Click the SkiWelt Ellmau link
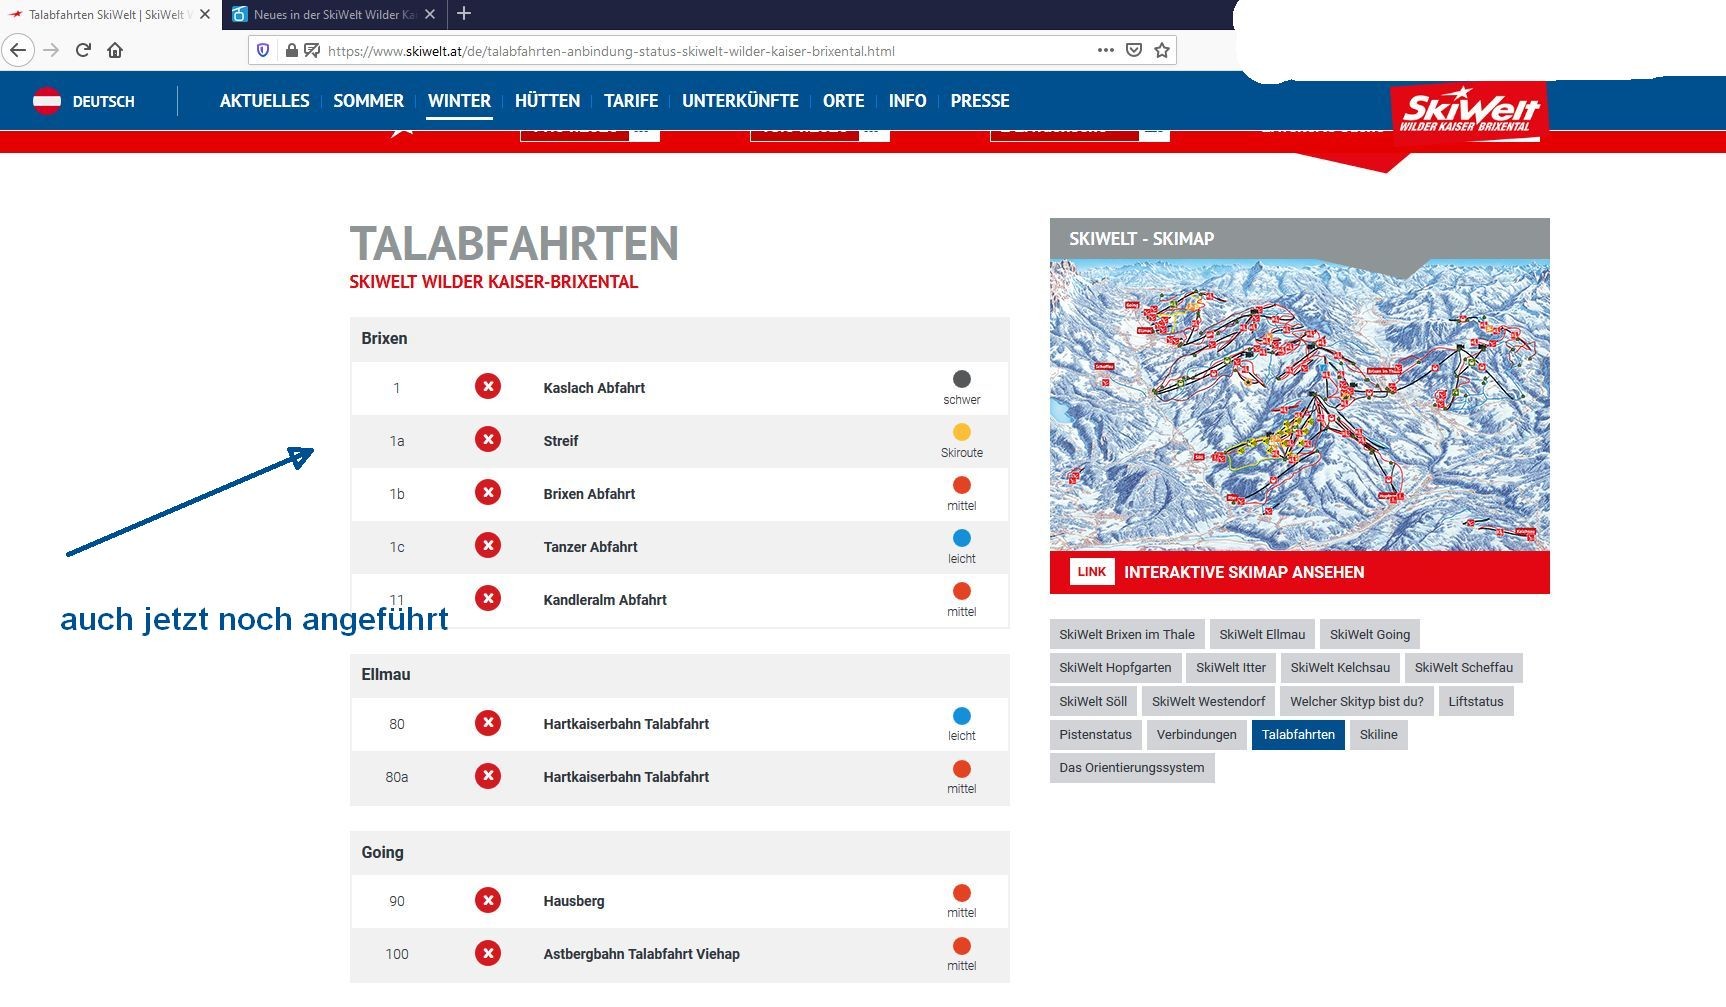The width and height of the screenshot is (1726, 1007). tap(1261, 633)
